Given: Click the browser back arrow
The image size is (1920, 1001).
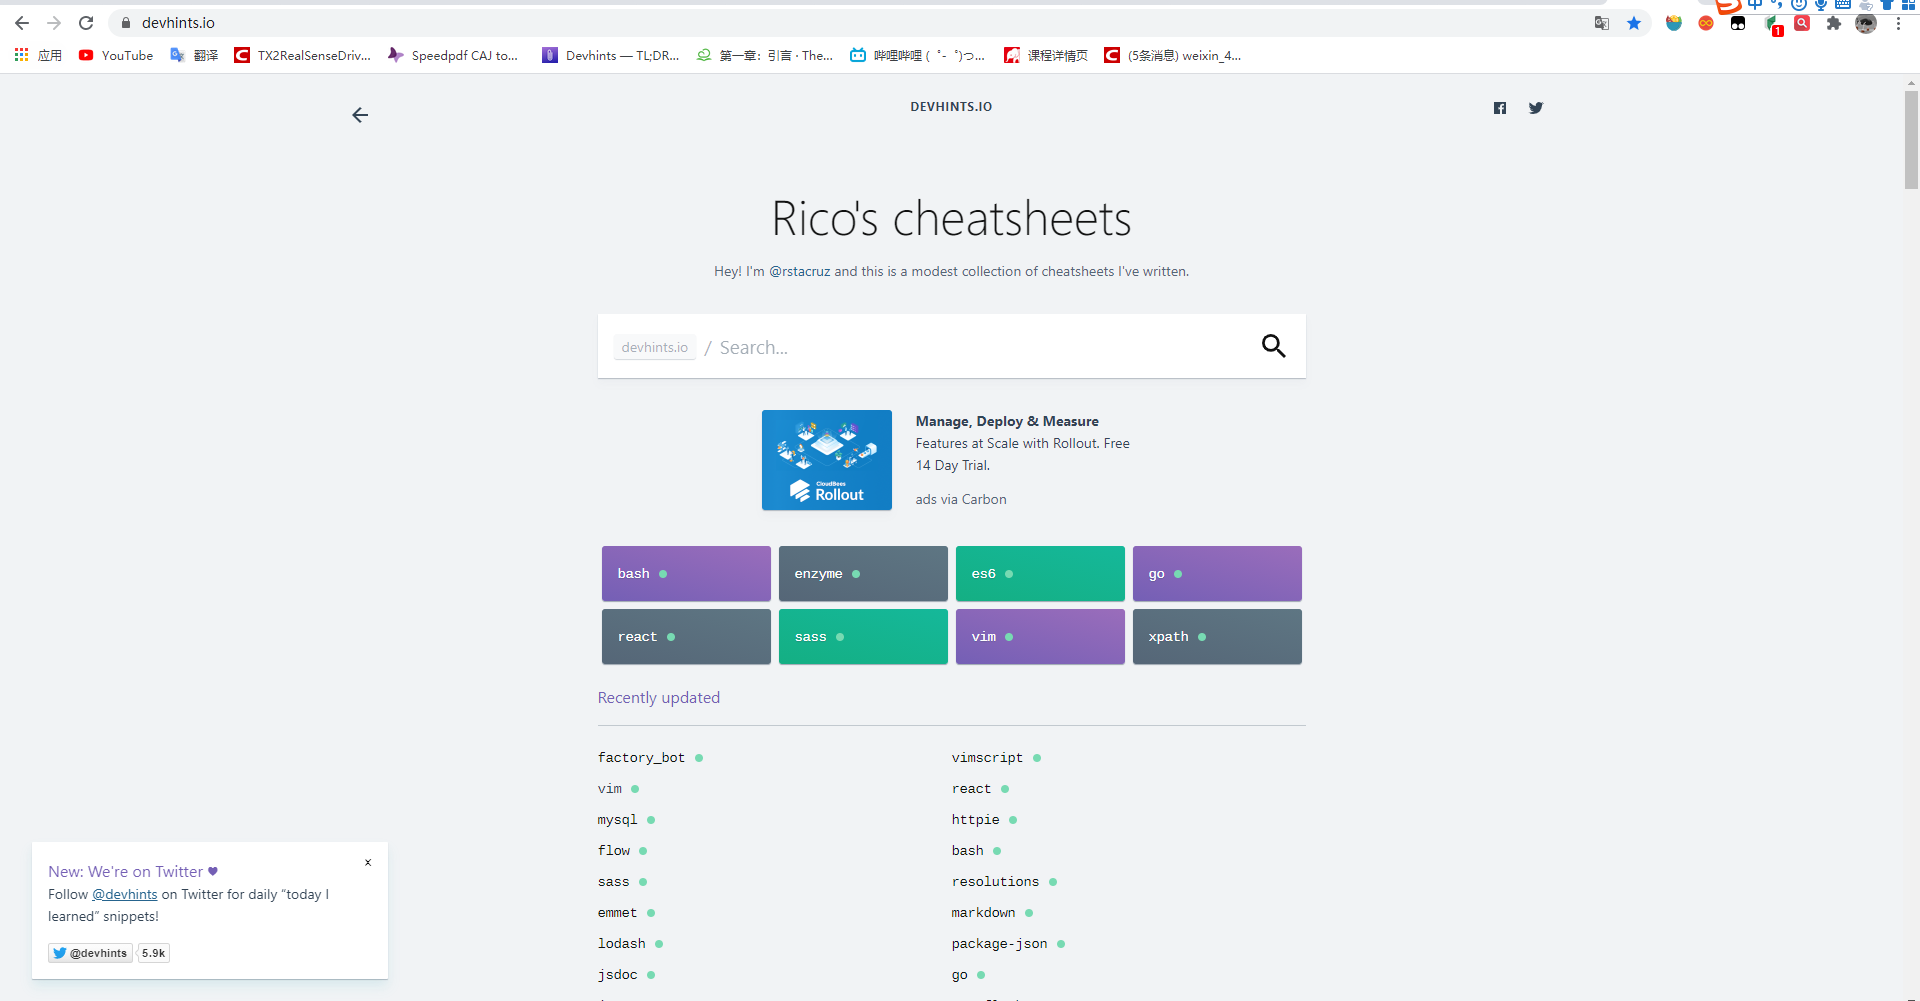Looking at the screenshot, I should click(22, 23).
